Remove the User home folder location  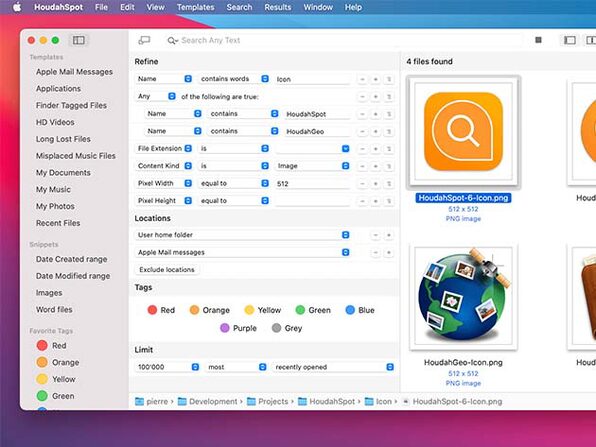point(376,235)
